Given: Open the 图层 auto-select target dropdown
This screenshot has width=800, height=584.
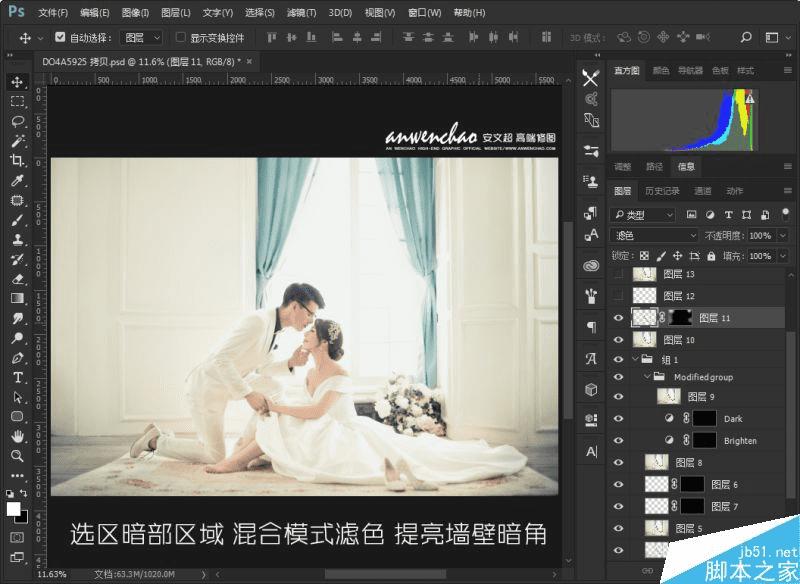Looking at the screenshot, I should click(142, 37).
